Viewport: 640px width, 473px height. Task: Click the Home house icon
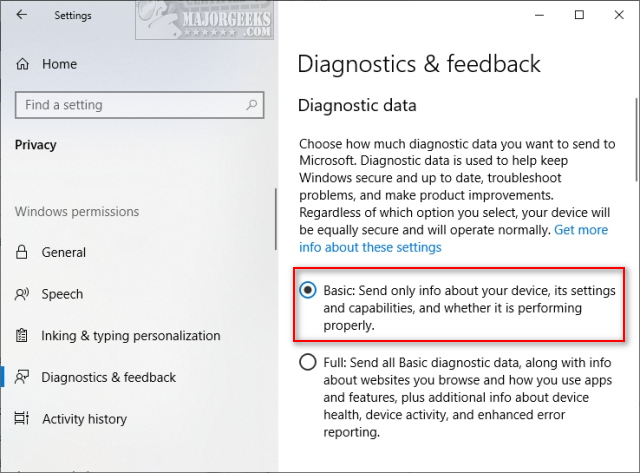click(x=22, y=64)
